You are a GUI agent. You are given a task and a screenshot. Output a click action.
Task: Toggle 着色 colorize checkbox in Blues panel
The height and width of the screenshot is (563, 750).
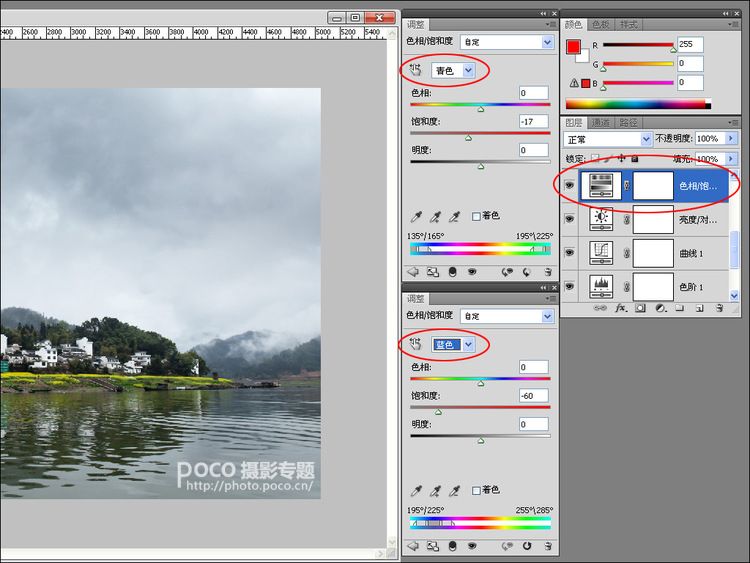pos(476,490)
